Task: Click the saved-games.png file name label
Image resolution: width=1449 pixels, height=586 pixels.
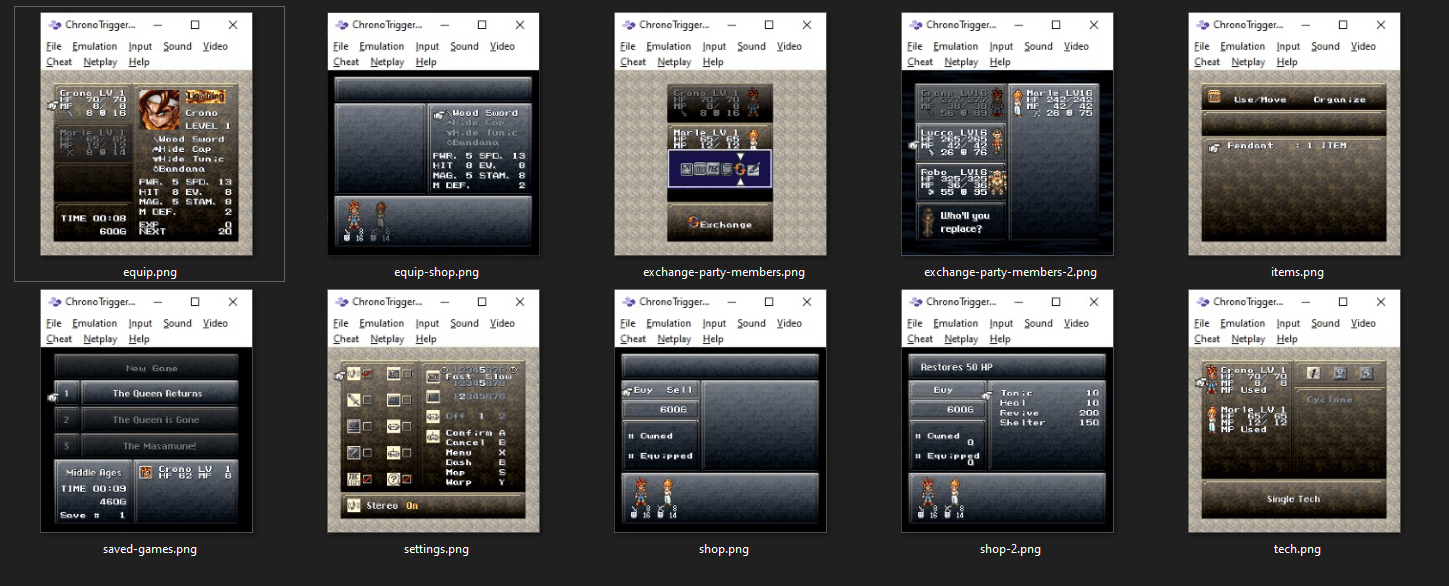Action: pyautogui.click(x=149, y=549)
